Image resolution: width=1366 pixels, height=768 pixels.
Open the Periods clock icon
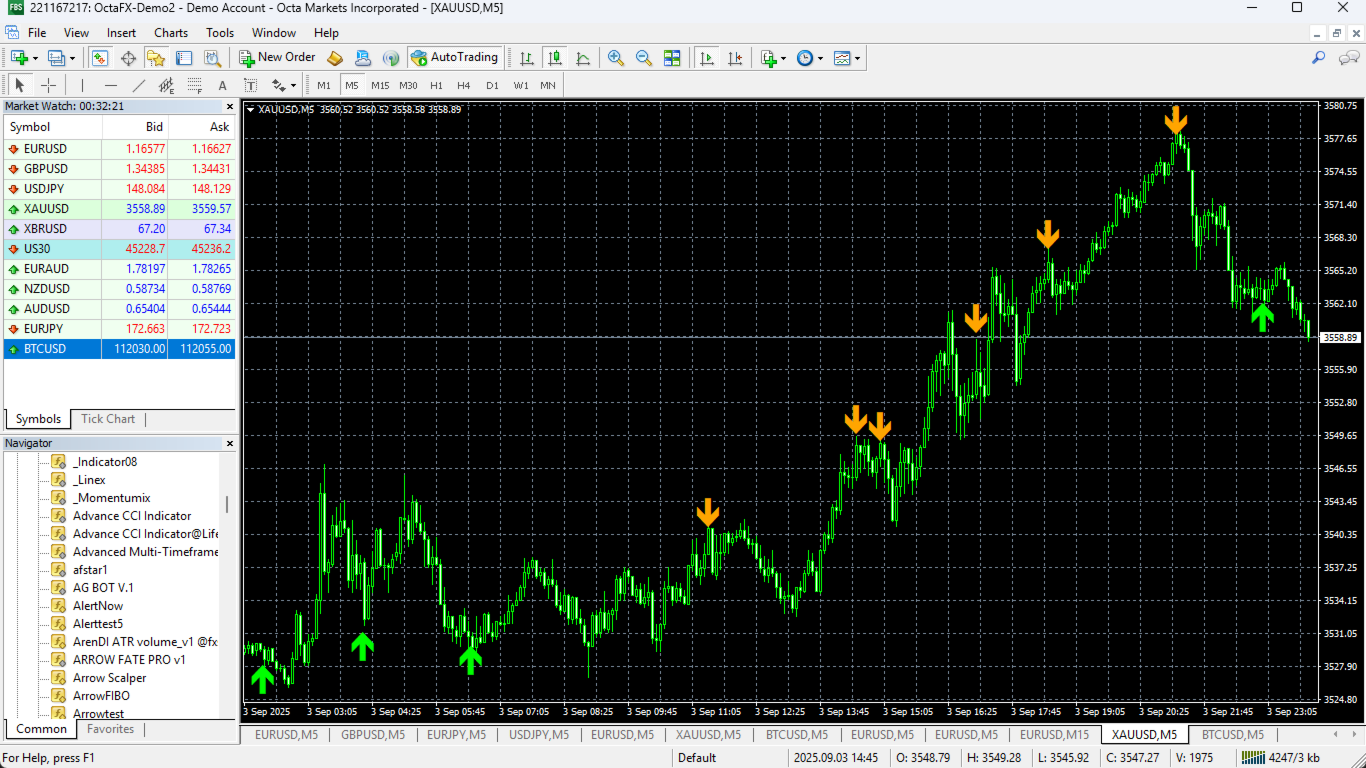805,58
